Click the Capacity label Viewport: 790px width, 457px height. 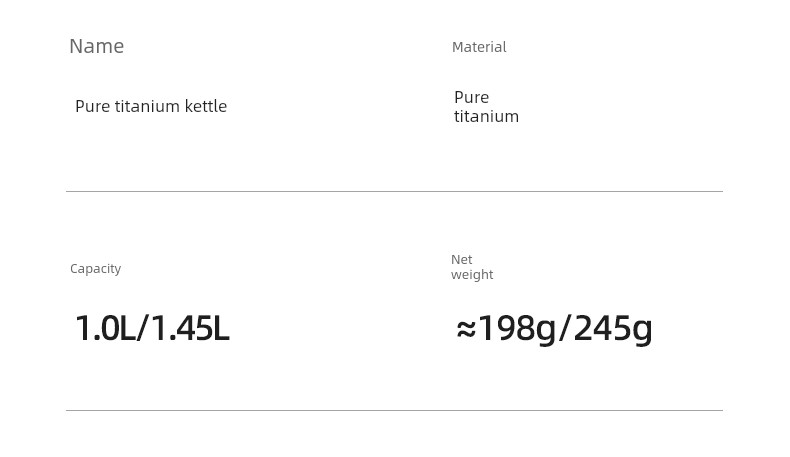(x=96, y=269)
